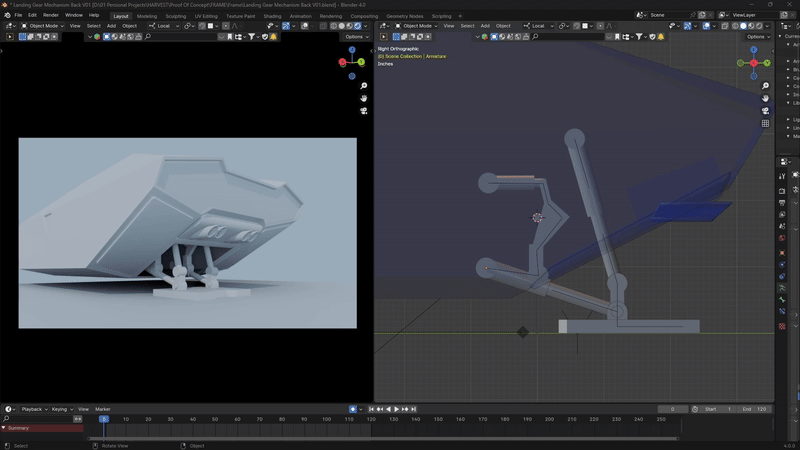The image size is (800, 450).
Task: Open Options dropdown in left viewport
Action: [x=356, y=37]
